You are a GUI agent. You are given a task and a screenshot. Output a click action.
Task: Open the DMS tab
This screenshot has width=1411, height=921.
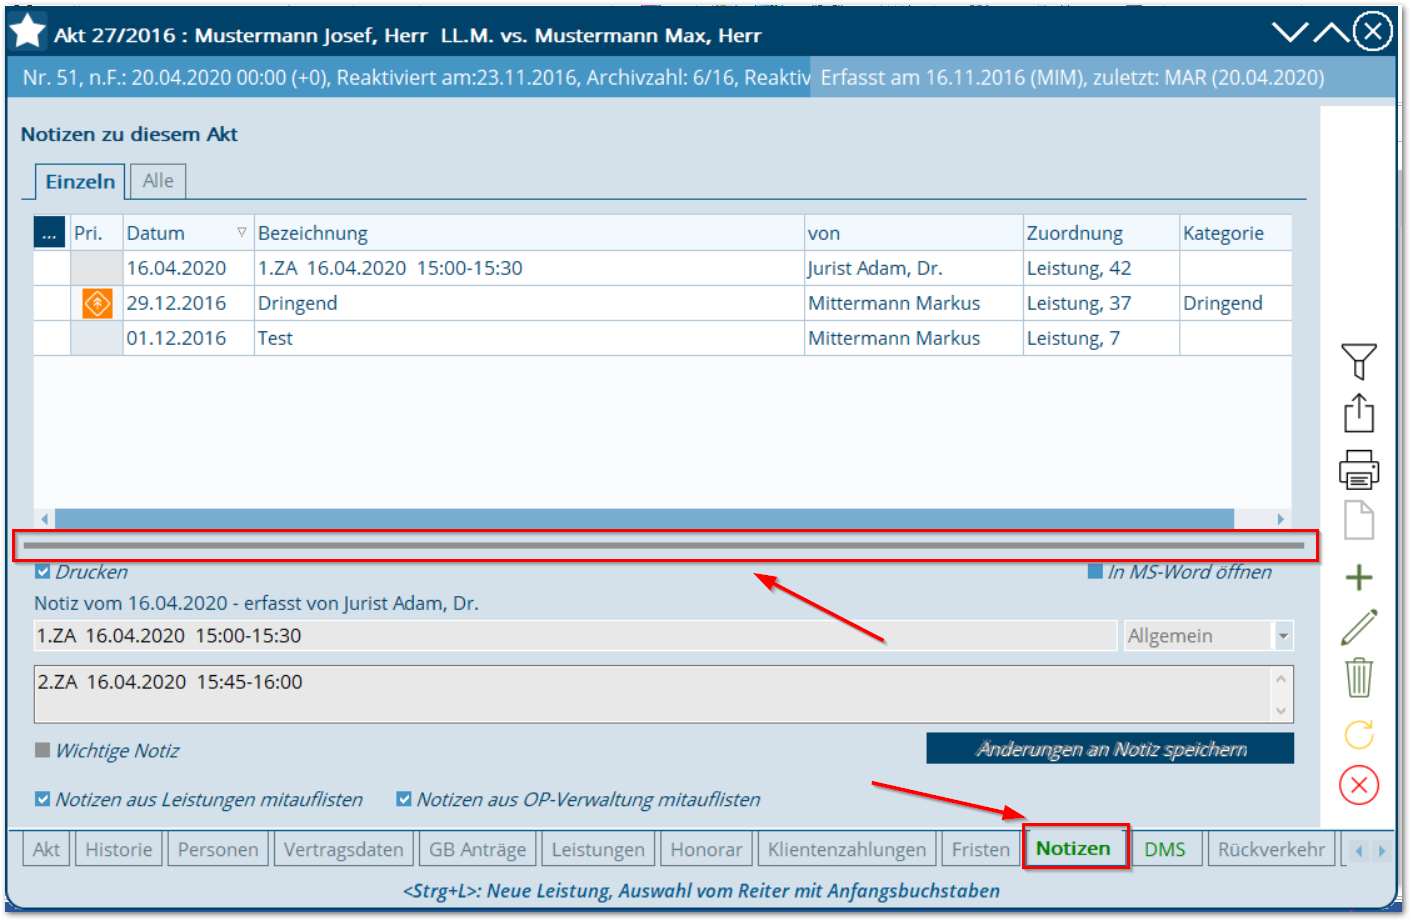pyautogui.click(x=1165, y=849)
